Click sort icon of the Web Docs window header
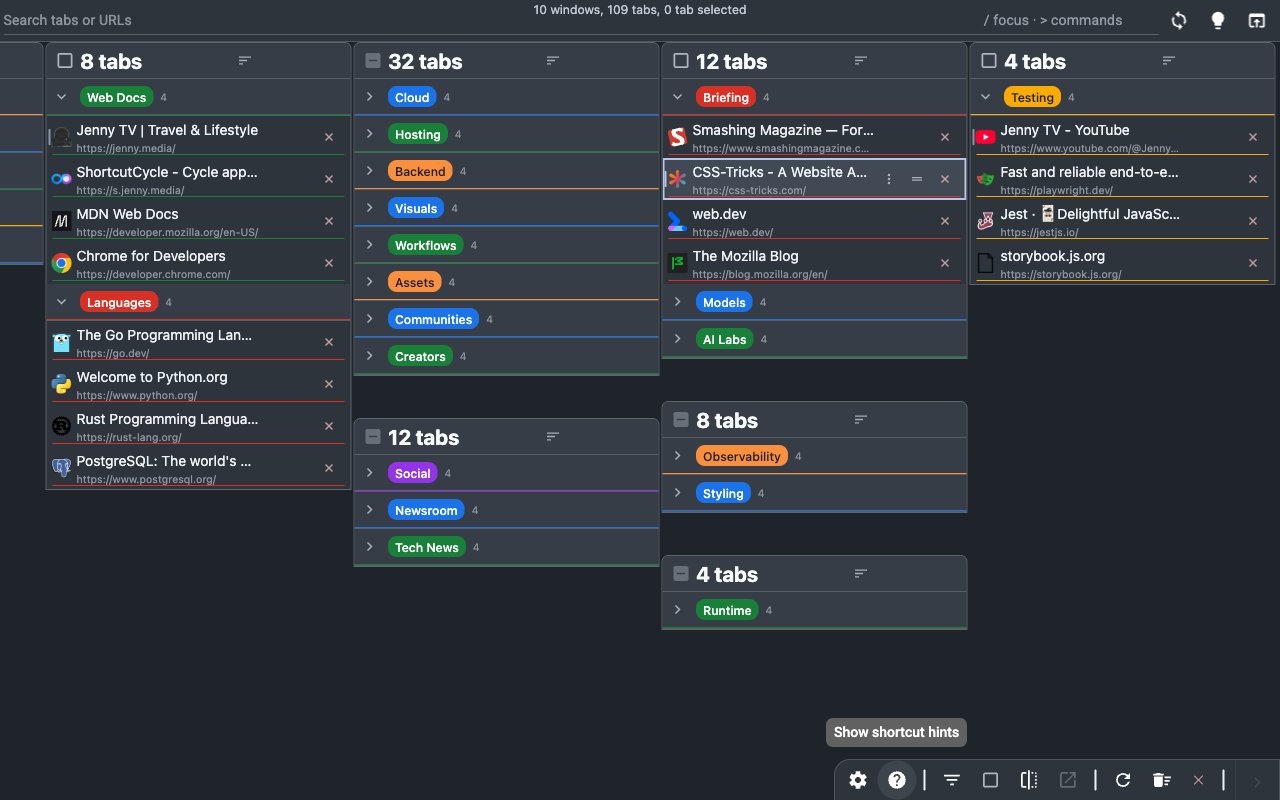The image size is (1280, 800). (244, 61)
